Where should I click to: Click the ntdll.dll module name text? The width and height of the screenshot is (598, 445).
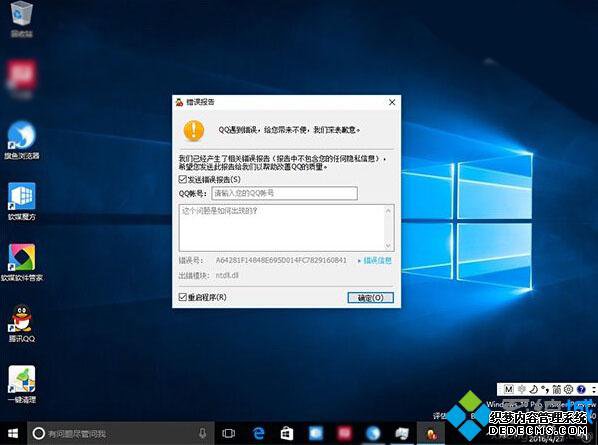tap(227, 275)
